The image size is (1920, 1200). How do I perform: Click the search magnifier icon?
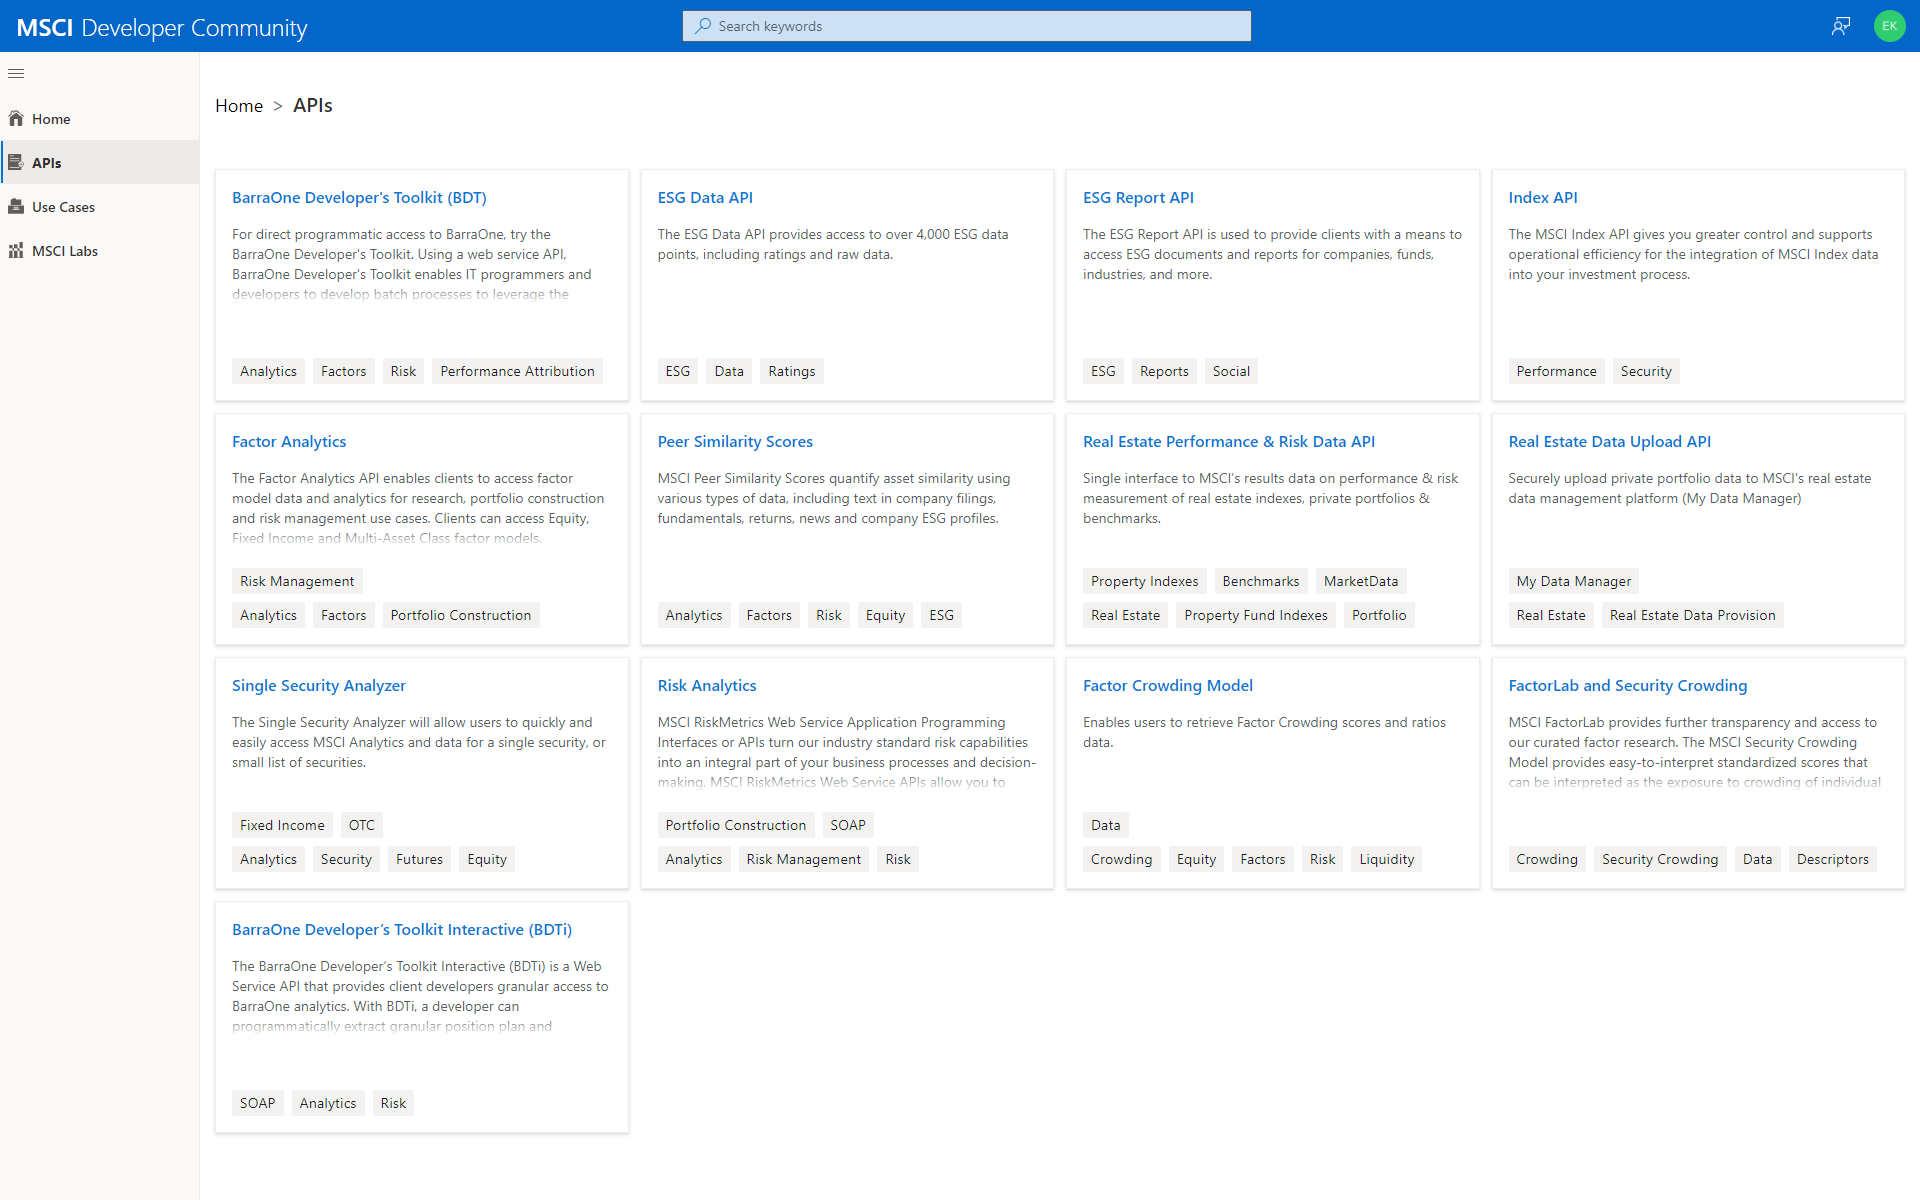point(703,26)
